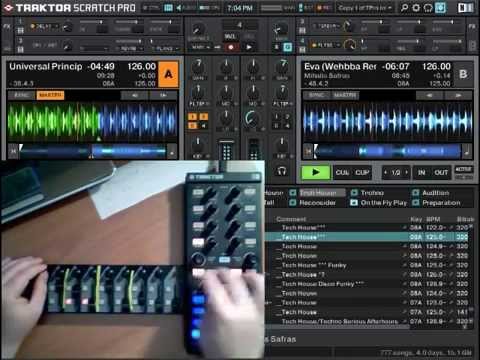The width and height of the screenshot is (480, 360).
Task: Click the headphones icon in the header
Action: point(428,8)
